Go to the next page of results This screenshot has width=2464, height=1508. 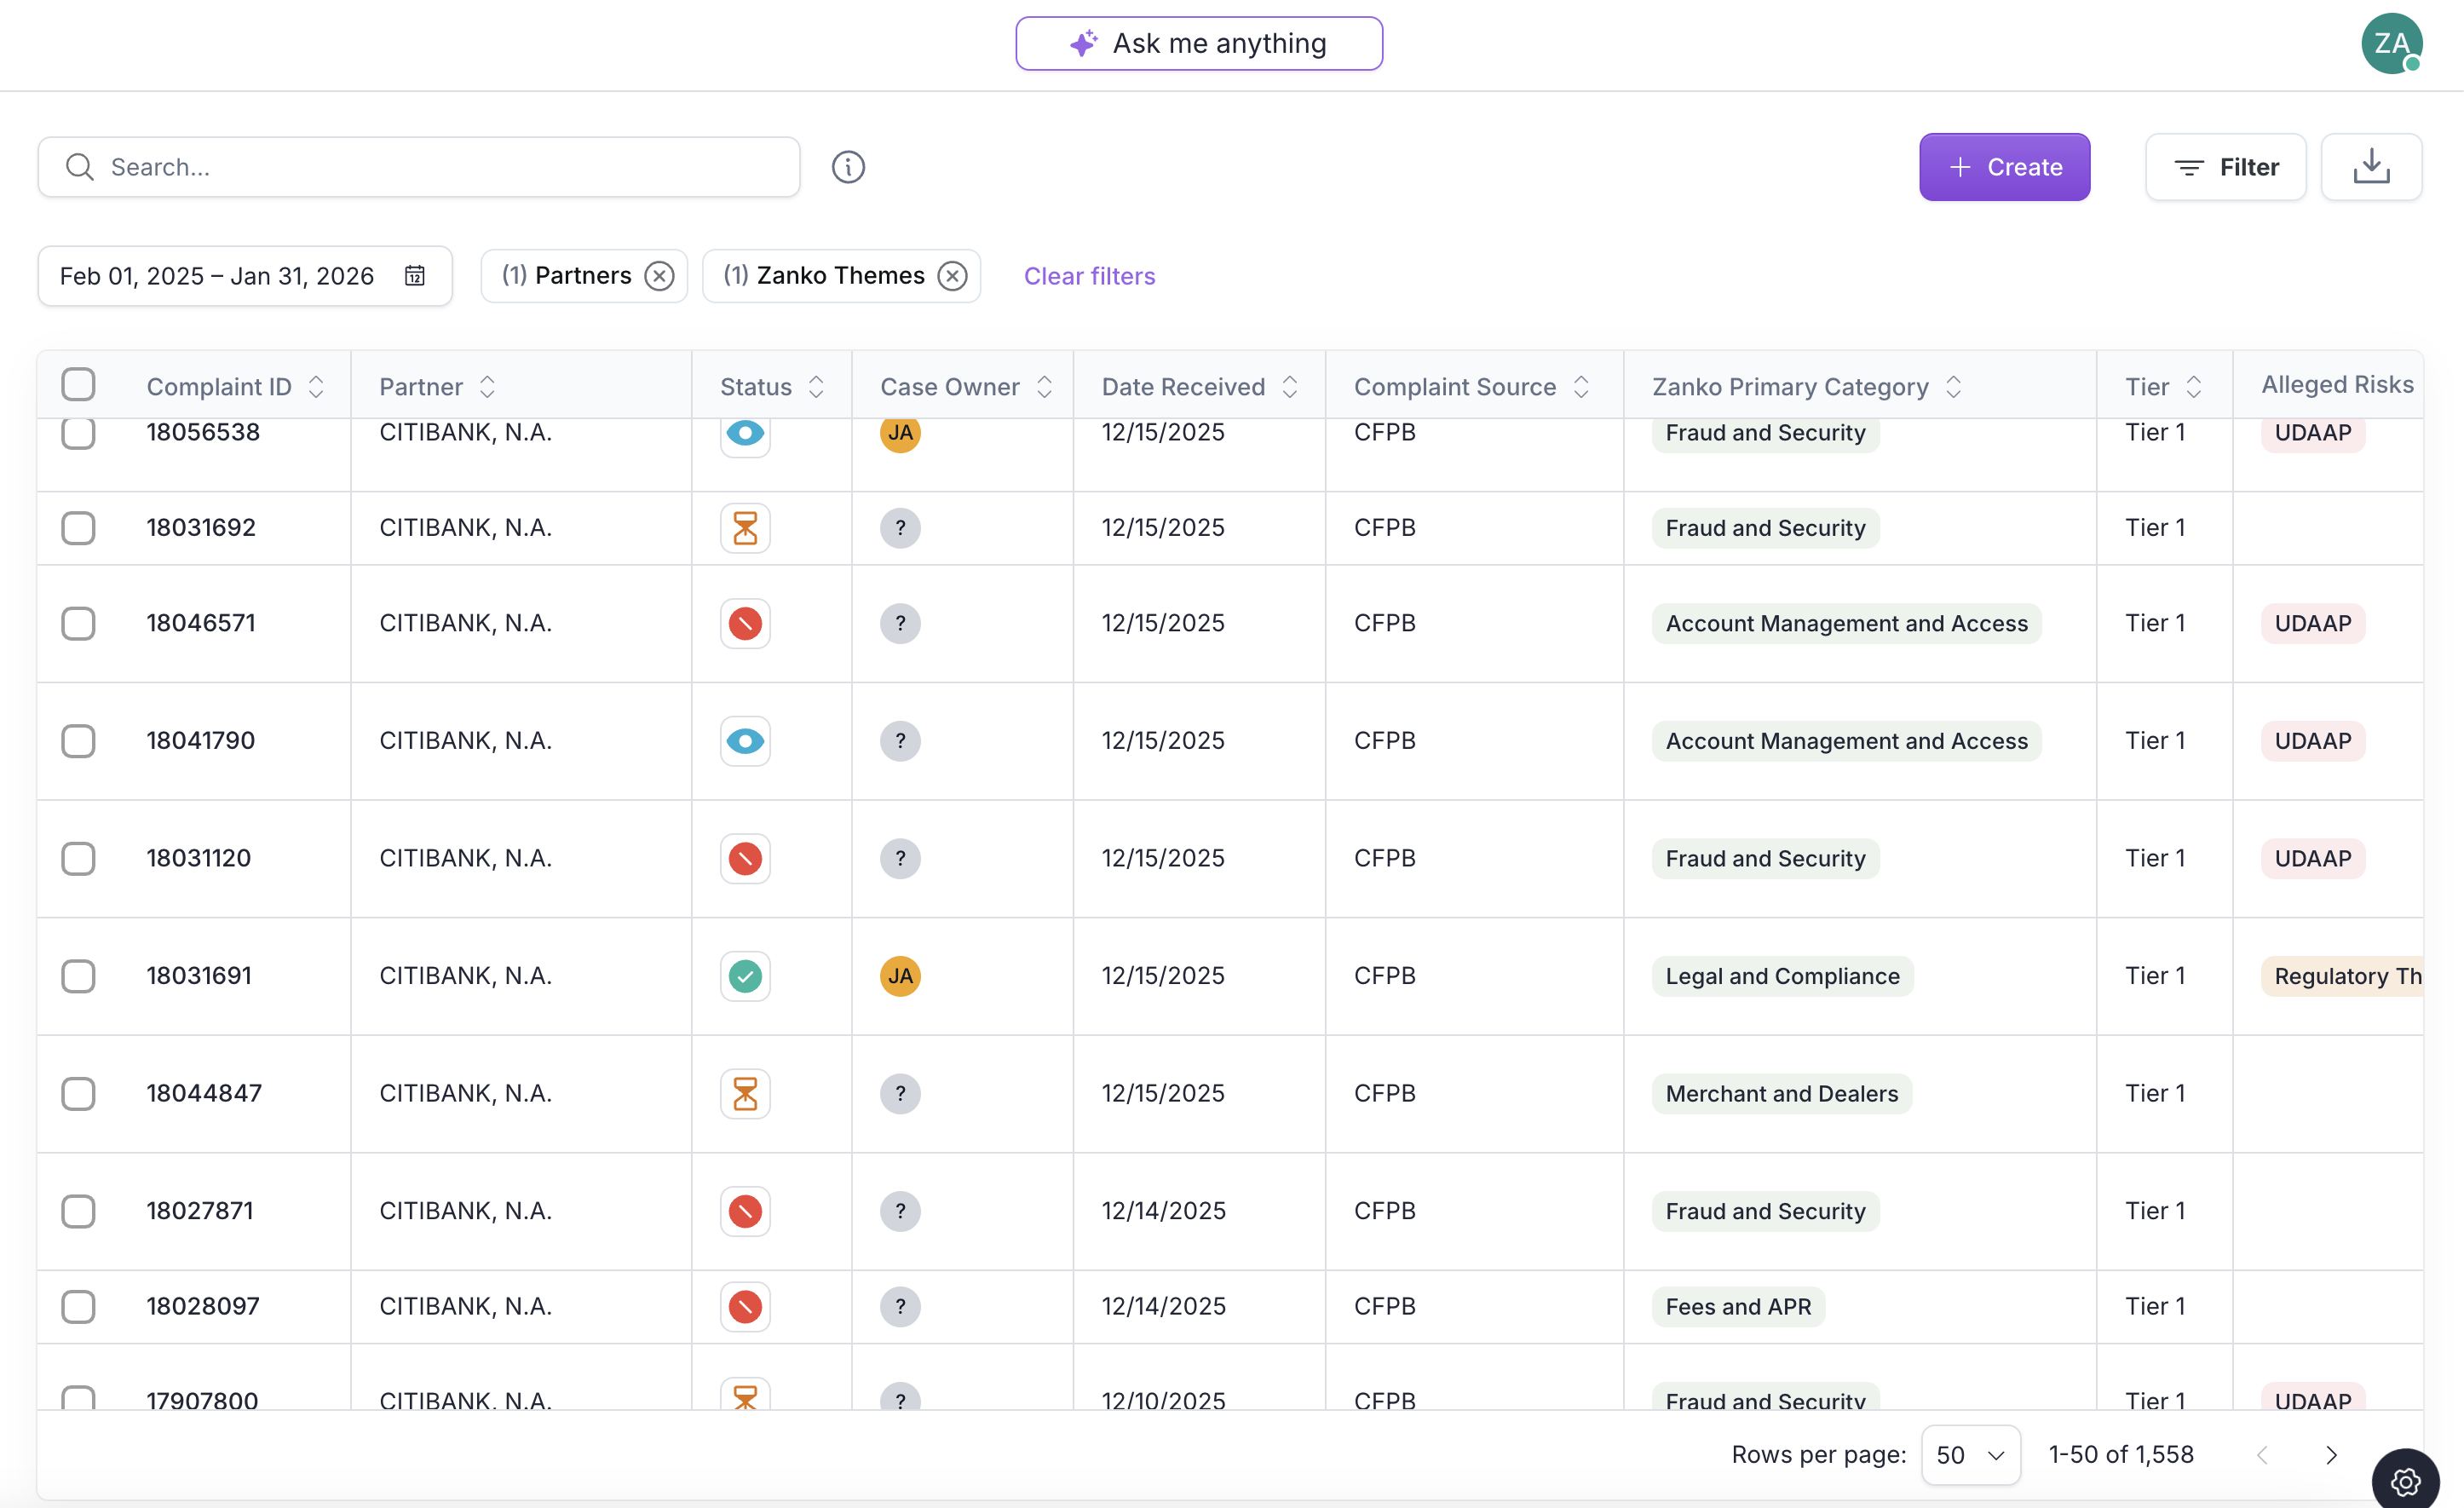pos(2331,1455)
